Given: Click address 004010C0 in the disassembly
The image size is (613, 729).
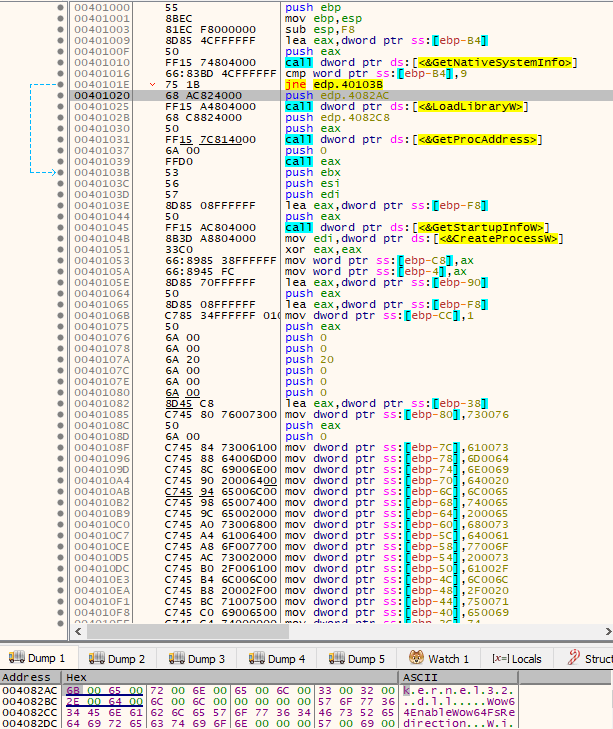Looking at the screenshot, I should tap(102, 524).
